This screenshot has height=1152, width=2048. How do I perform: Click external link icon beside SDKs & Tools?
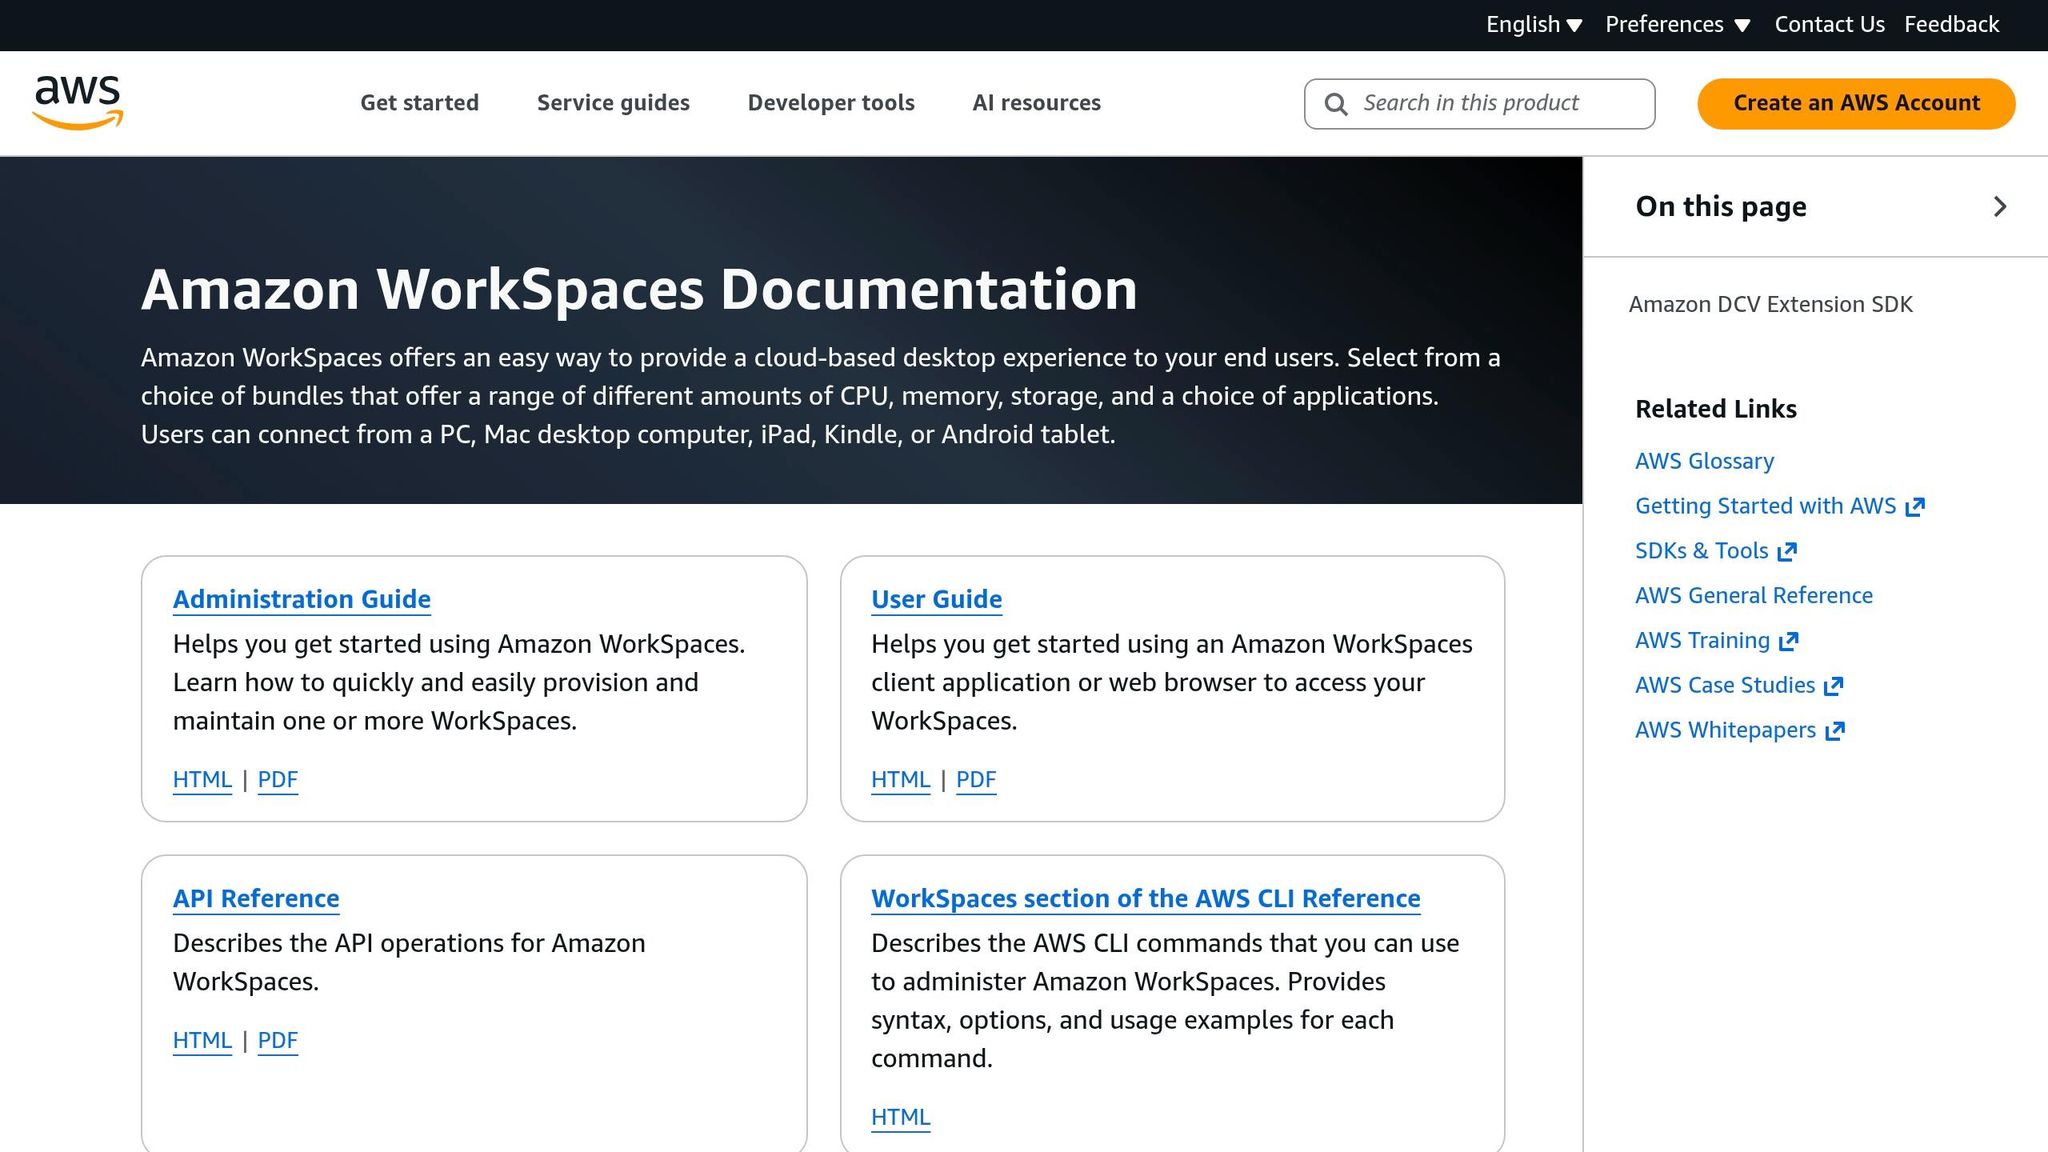pos(1788,552)
